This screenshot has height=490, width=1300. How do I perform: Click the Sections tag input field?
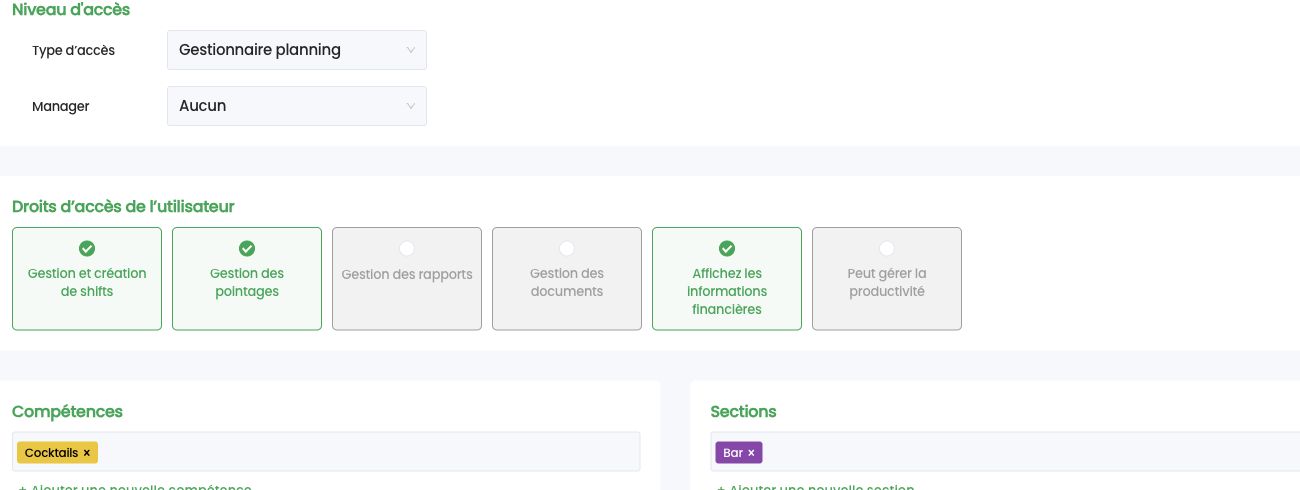[1005, 452]
